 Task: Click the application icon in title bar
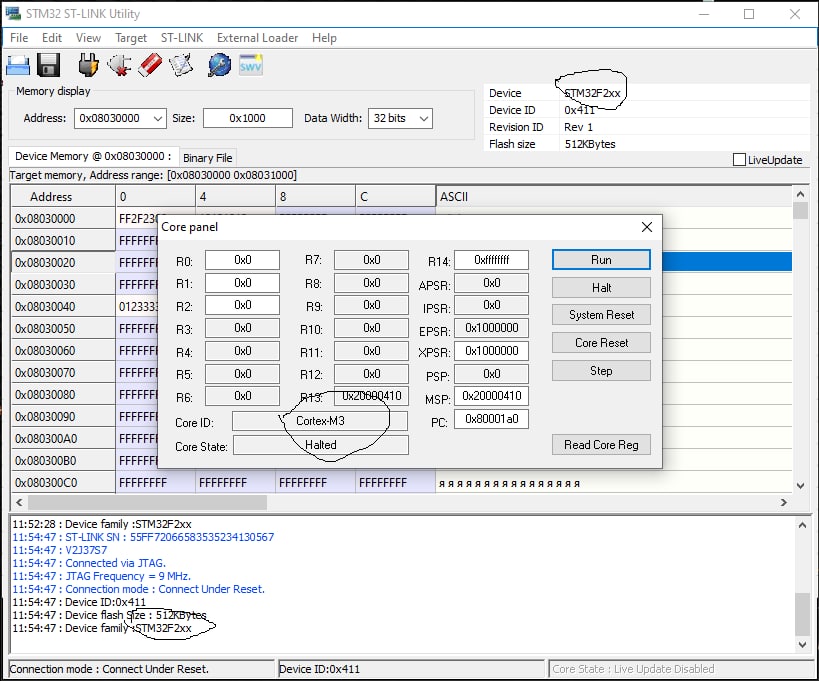pos(13,13)
